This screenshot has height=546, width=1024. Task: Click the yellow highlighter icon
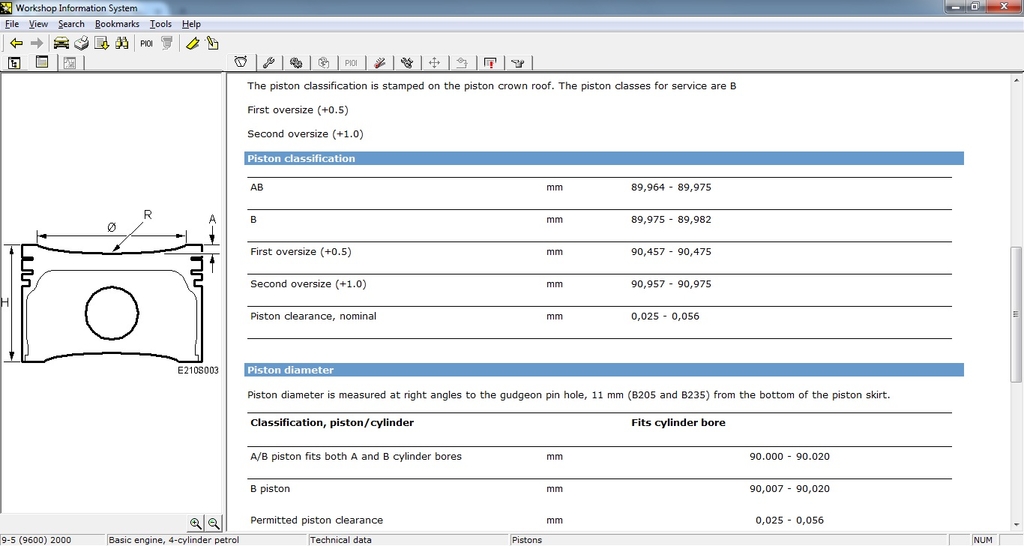click(193, 43)
